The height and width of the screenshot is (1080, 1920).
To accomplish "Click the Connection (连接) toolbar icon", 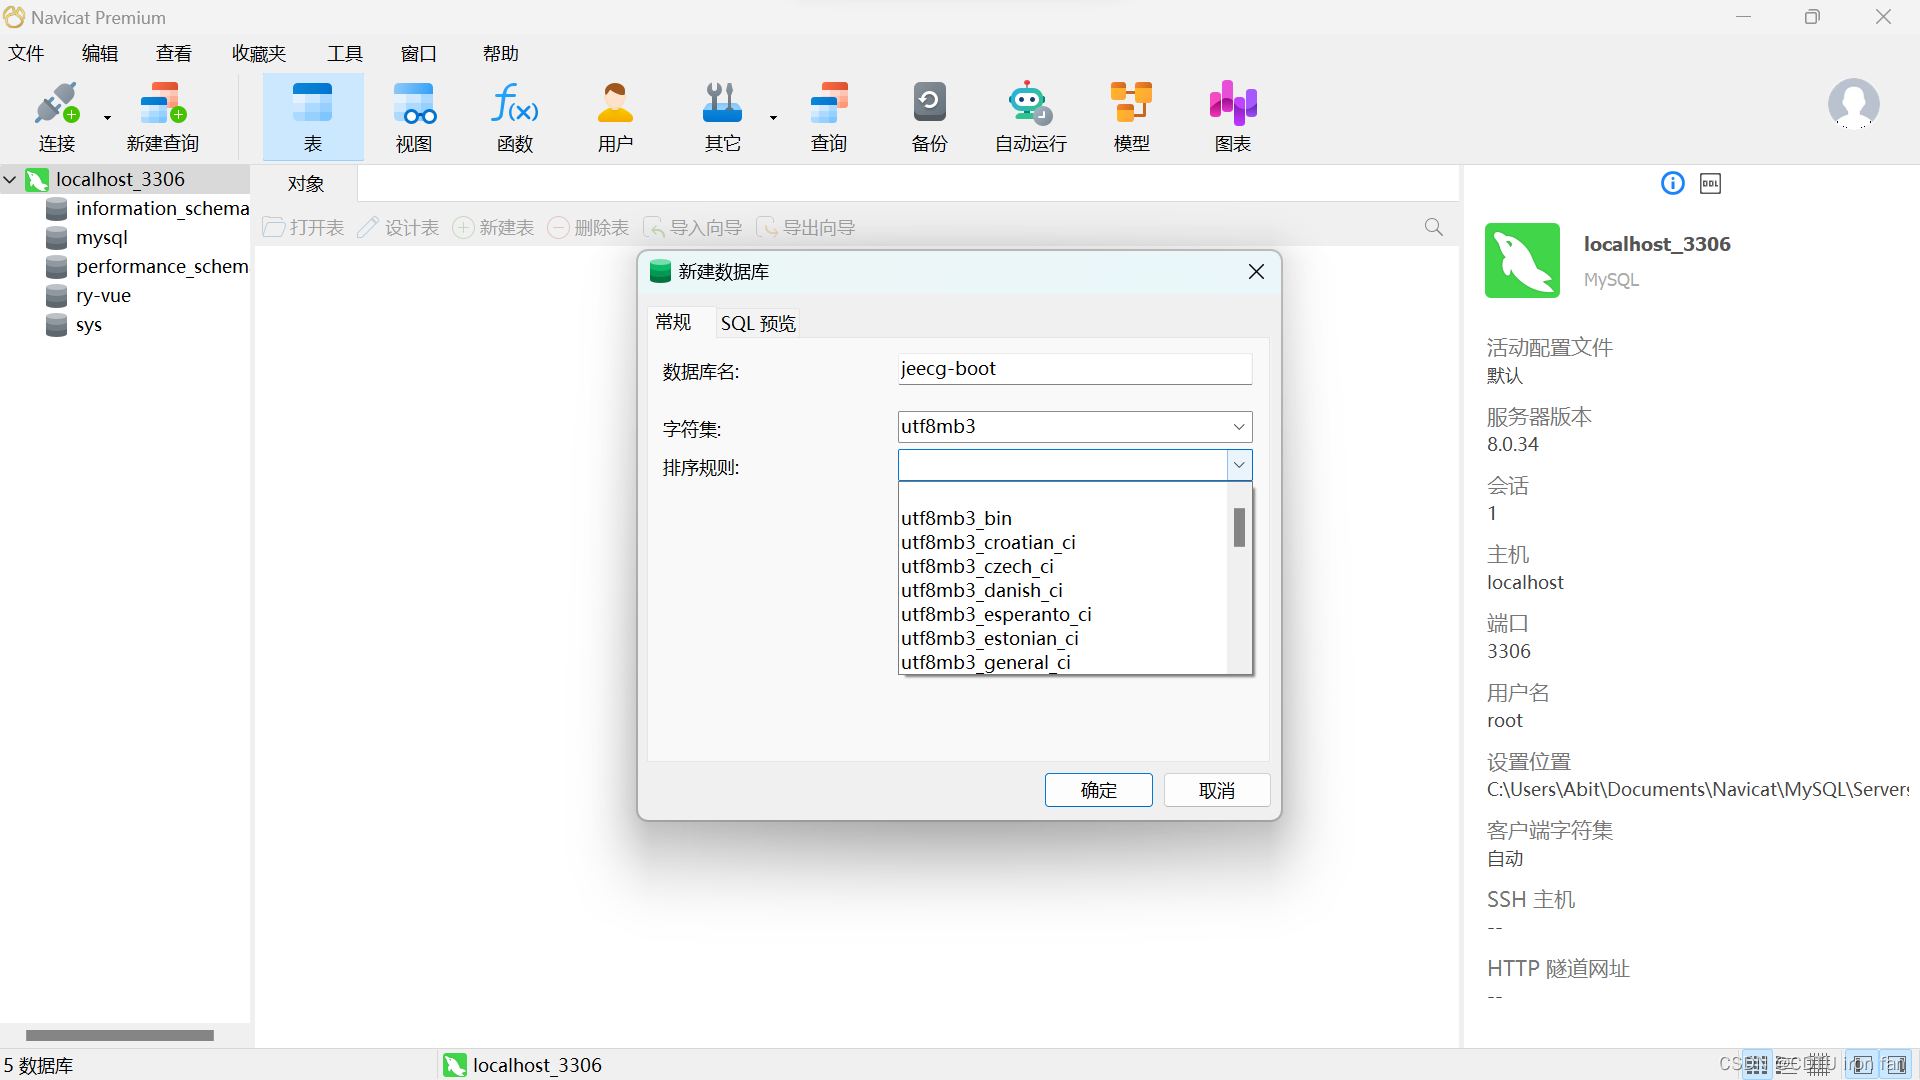I will (56, 117).
